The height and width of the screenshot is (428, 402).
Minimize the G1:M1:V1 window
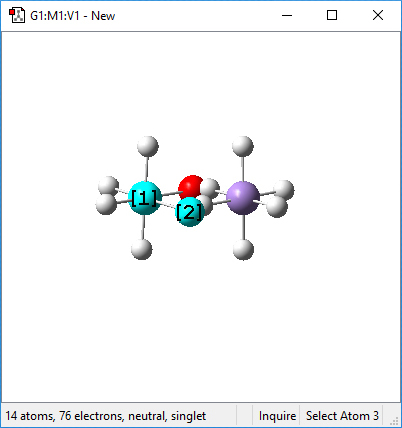click(x=287, y=15)
